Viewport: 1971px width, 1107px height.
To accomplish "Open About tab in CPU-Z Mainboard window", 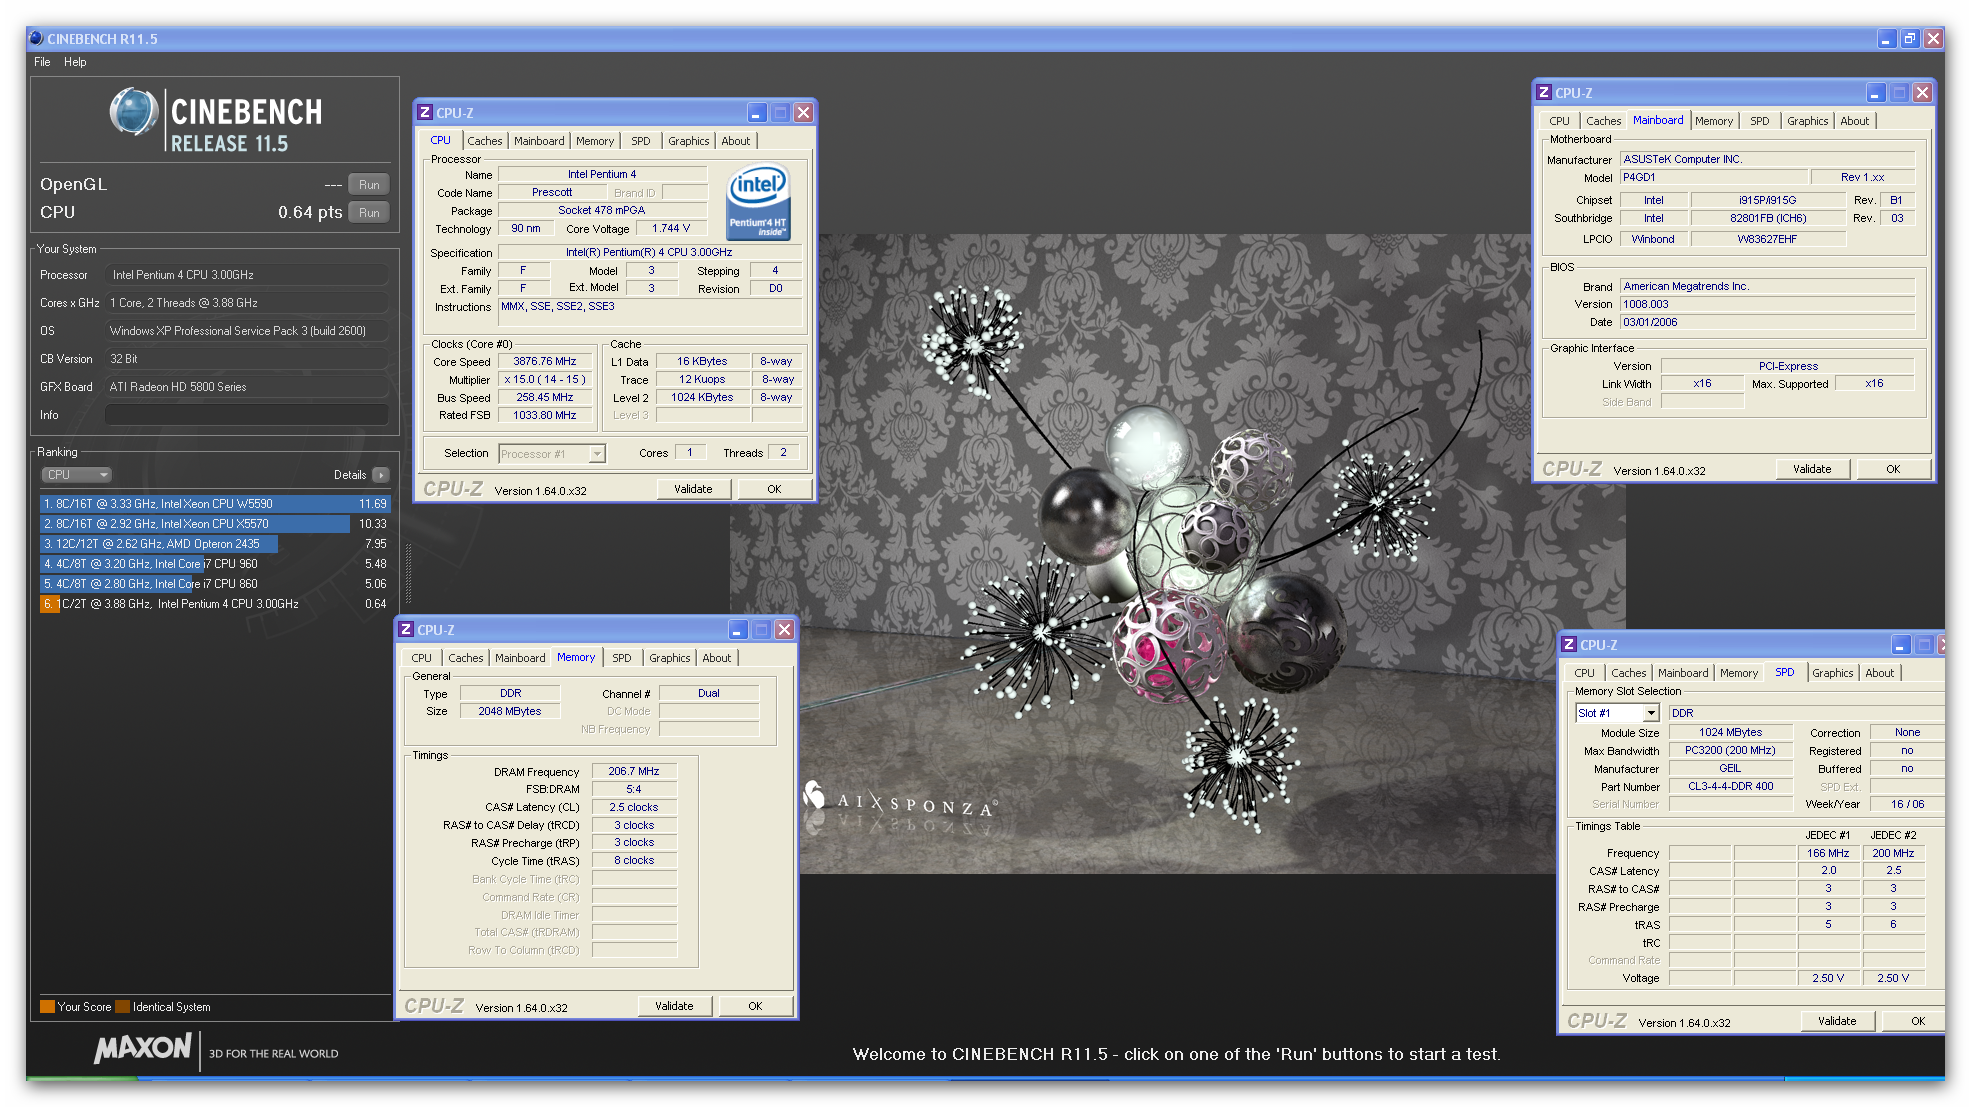I will (1855, 121).
